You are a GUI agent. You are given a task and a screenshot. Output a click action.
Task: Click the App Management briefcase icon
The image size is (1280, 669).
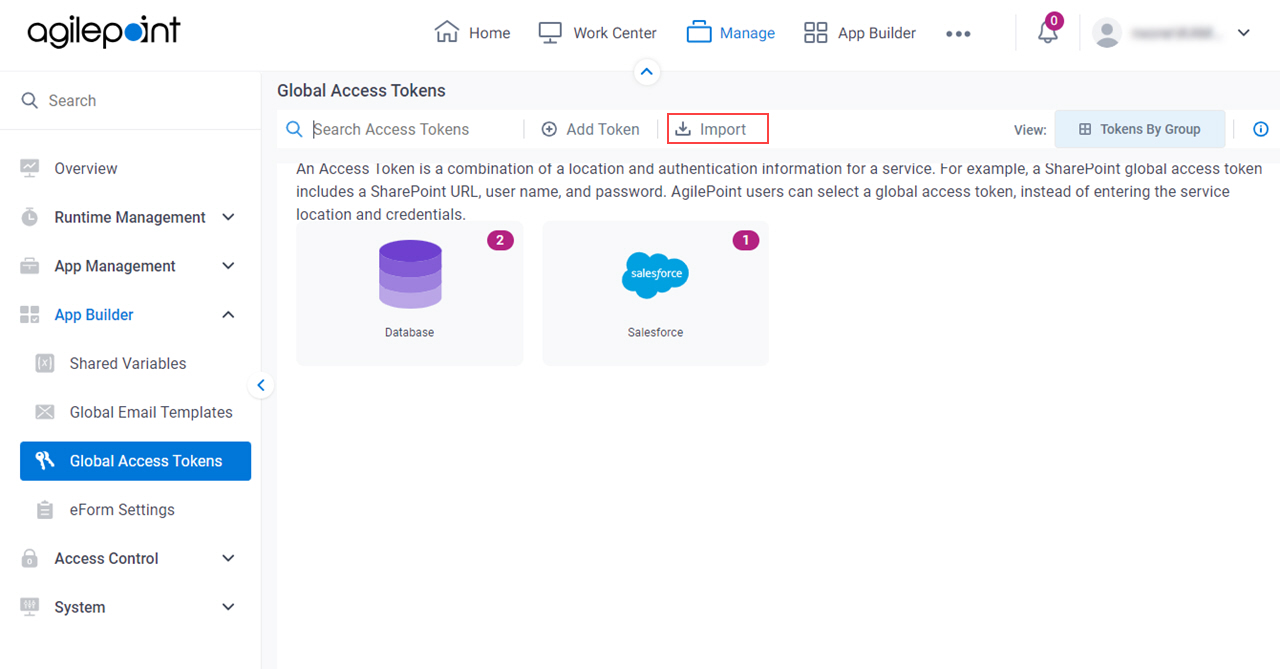pos(30,266)
